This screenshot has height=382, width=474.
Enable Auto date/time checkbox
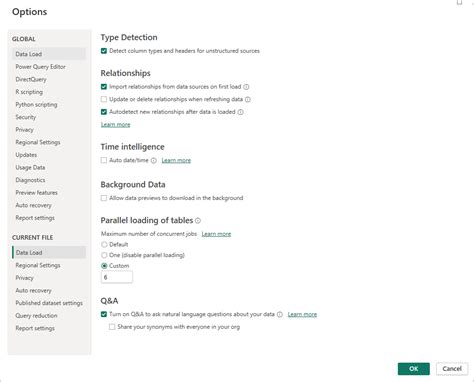click(104, 160)
